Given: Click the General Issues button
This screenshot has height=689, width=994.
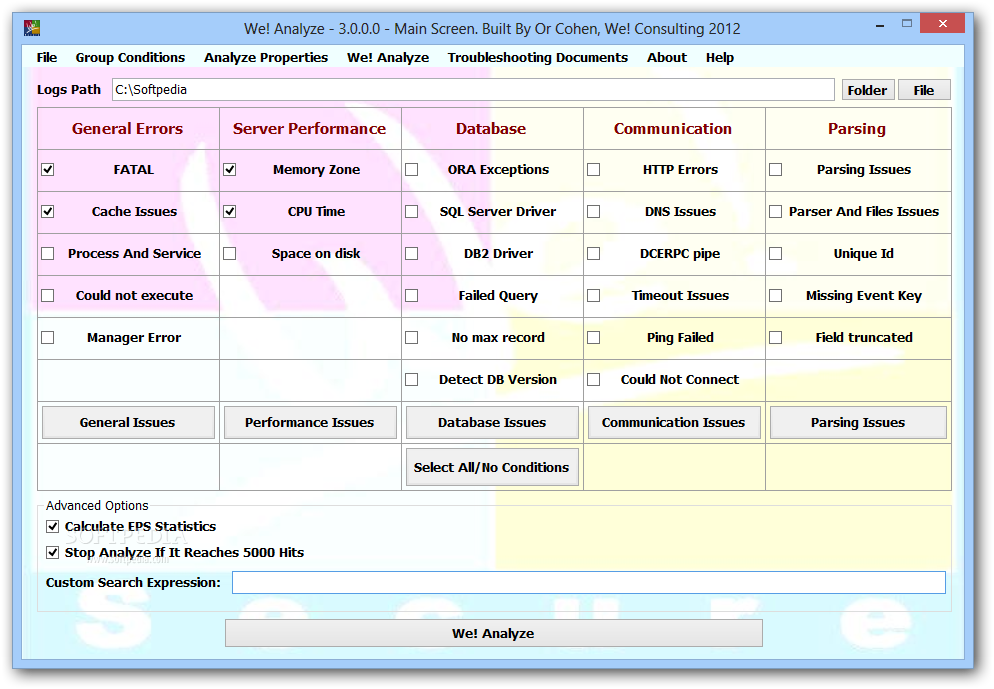Looking at the screenshot, I should pos(128,423).
